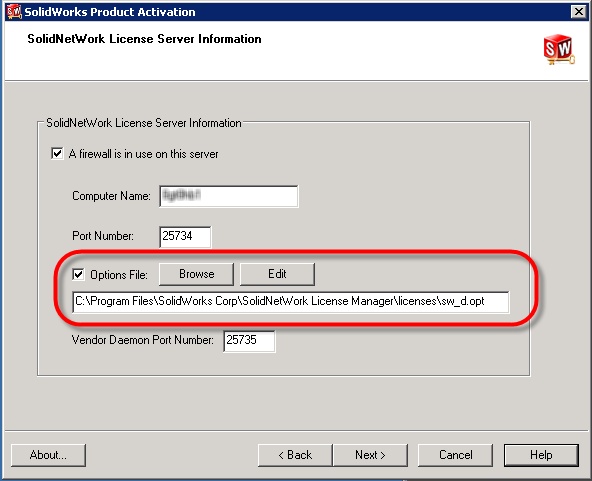Proceed with the Next button
The width and height of the screenshot is (592, 481).
[x=370, y=455]
